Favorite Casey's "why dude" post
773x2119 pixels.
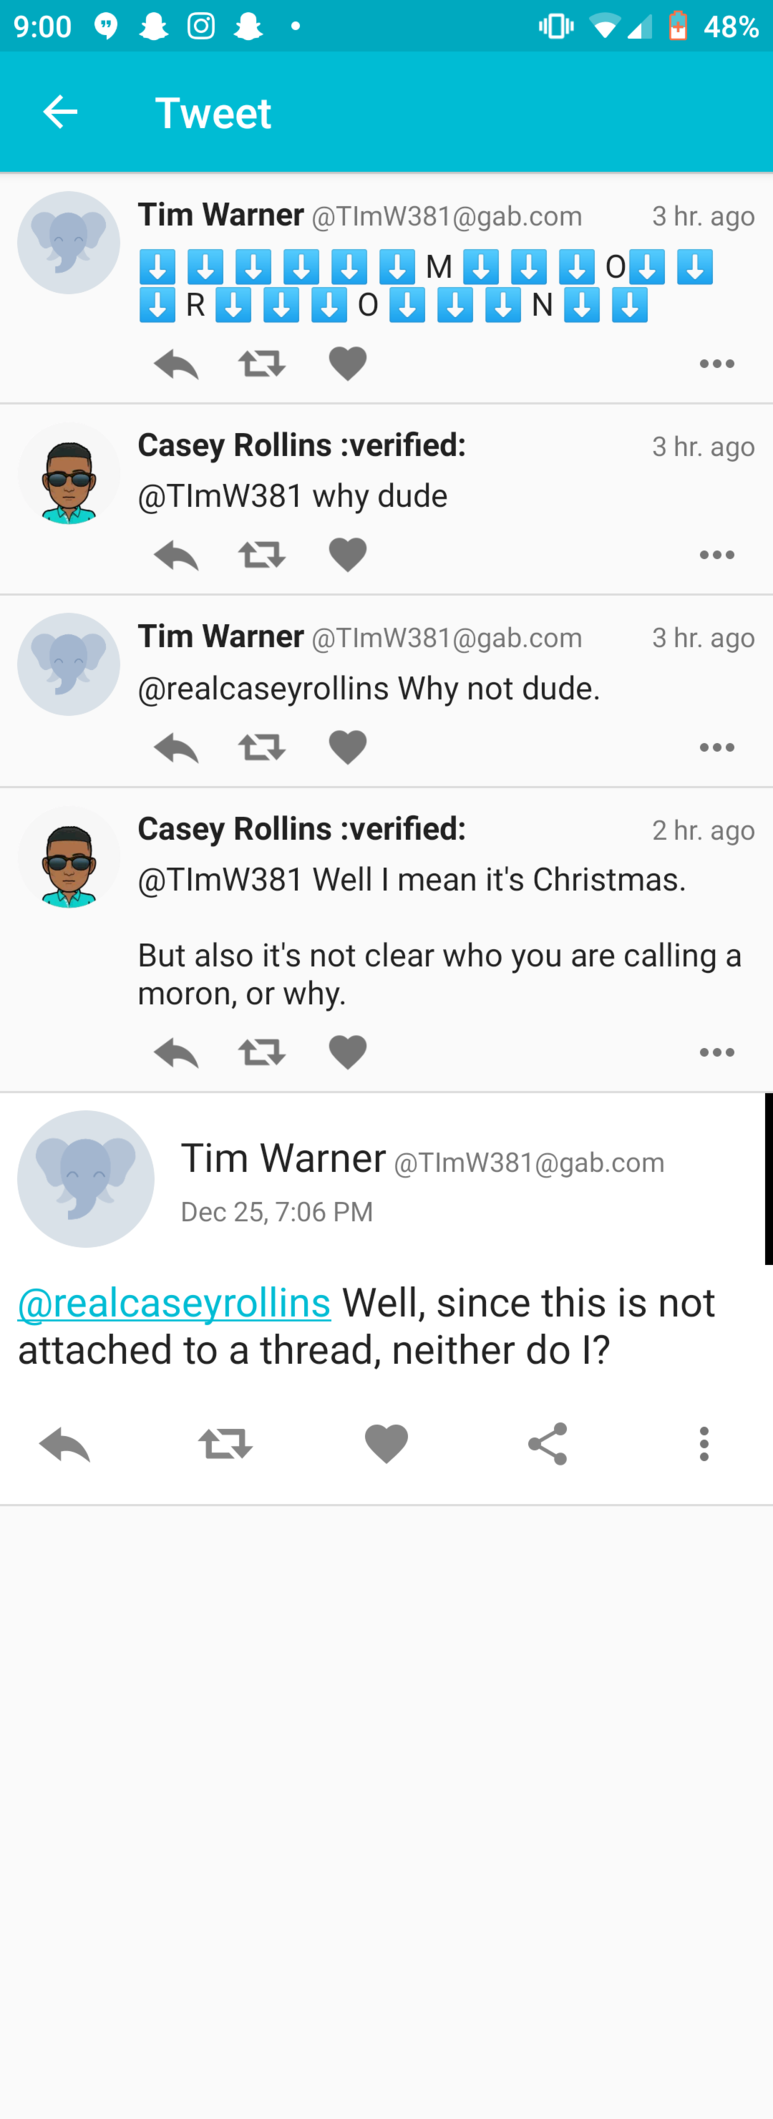(x=347, y=555)
